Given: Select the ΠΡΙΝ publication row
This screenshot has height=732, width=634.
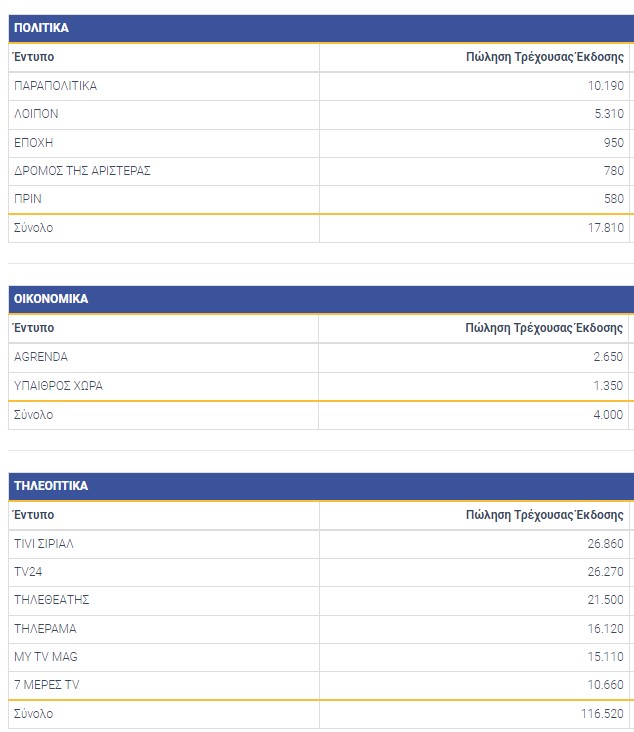Looking at the screenshot, I should tap(28, 199).
